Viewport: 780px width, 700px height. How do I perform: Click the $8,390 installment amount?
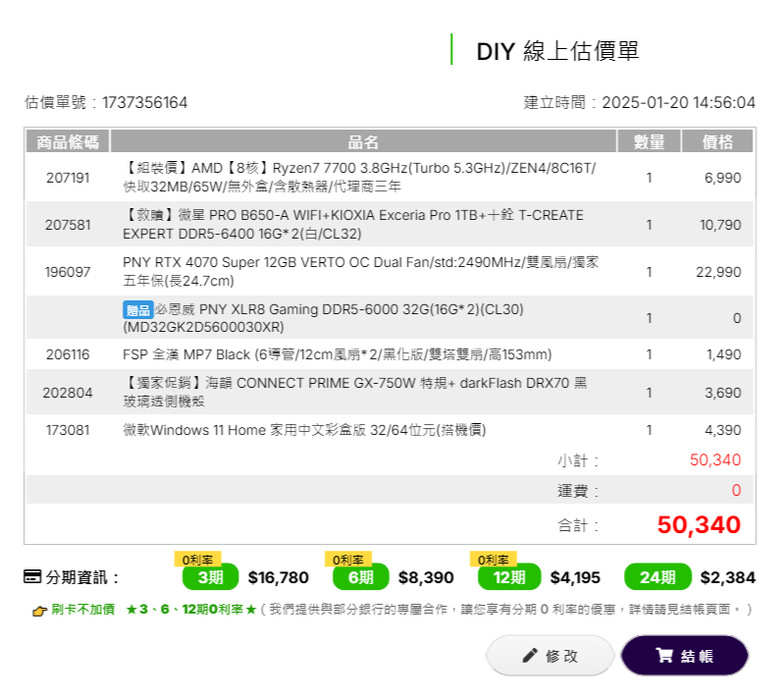tap(426, 578)
